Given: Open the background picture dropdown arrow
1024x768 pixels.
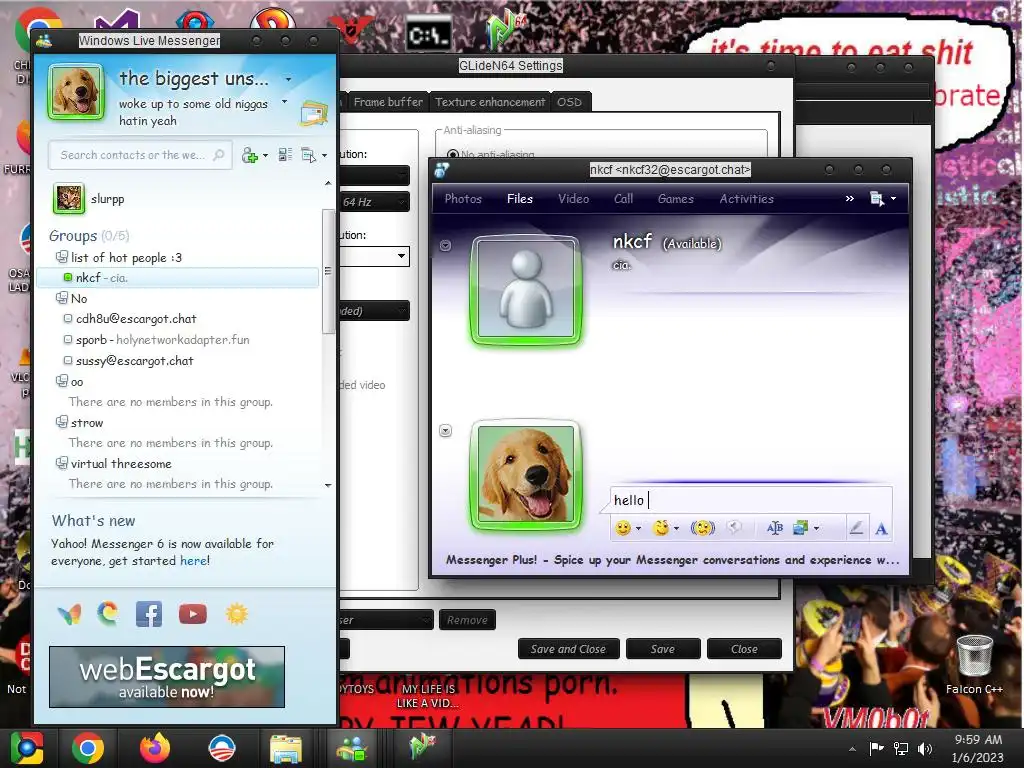Looking at the screenshot, I should pos(816,528).
